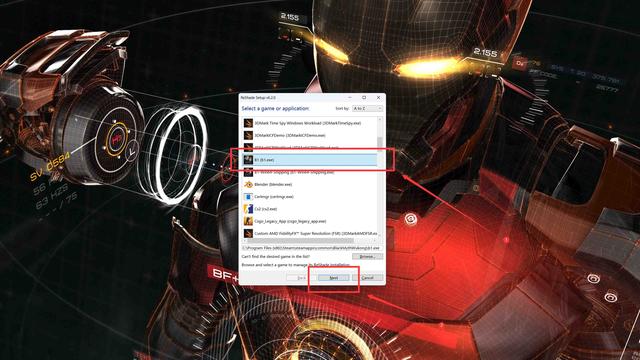
Task: Click the Cancel button
Action: pyautogui.click(x=367, y=278)
